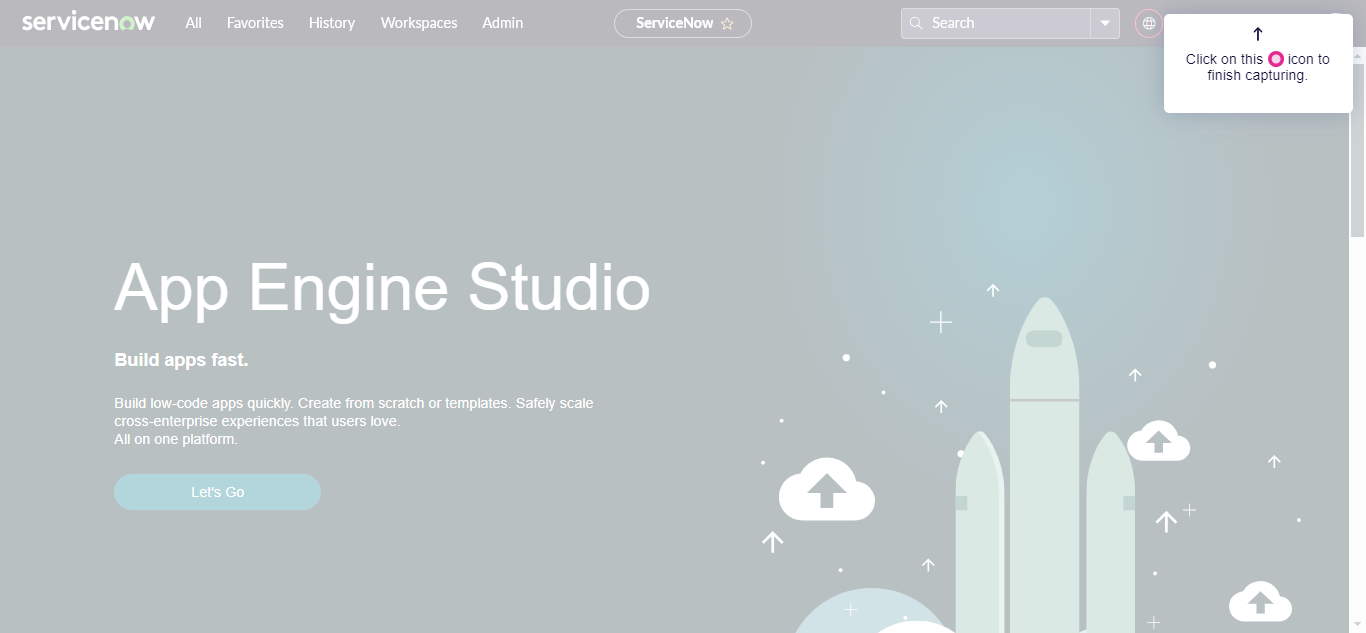Click the Build apps fast. subheading

click(181, 360)
